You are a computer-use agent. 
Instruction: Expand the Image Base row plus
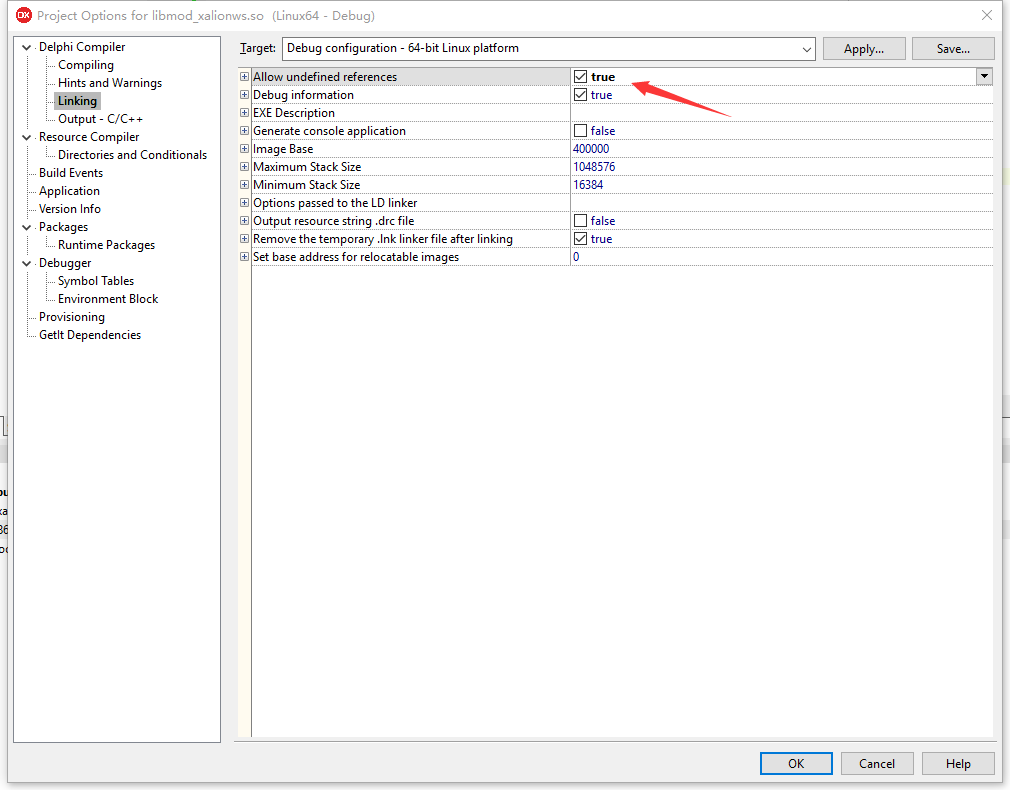click(244, 149)
